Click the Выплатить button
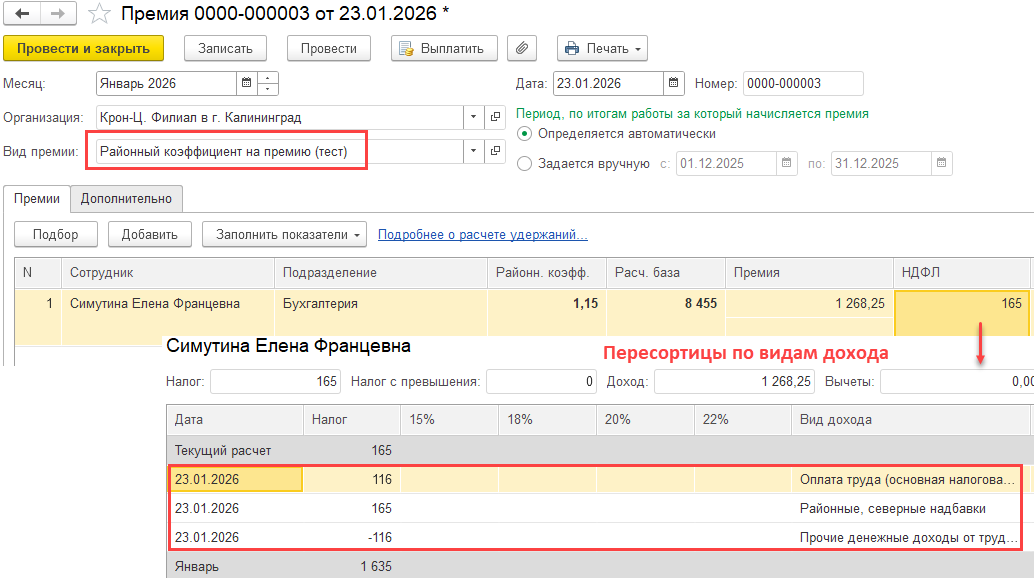The image size is (1034, 578). 444,48
